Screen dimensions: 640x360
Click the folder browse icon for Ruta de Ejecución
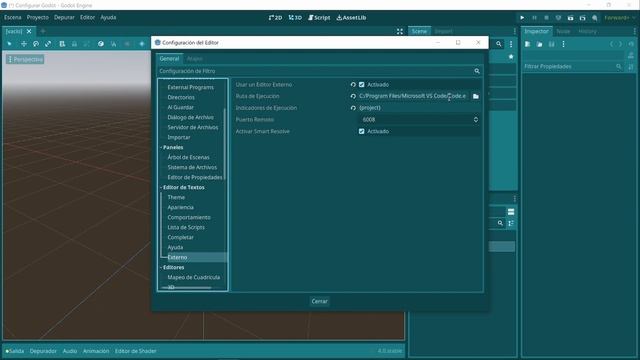tap(476, 96)
